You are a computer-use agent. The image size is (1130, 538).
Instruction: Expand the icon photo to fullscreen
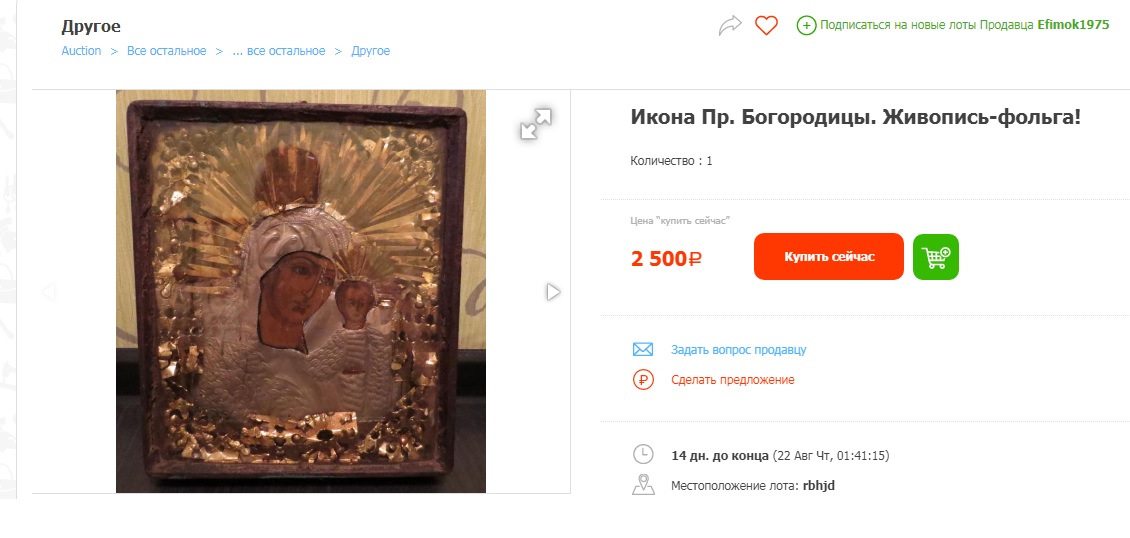click(x=536, y=124)
